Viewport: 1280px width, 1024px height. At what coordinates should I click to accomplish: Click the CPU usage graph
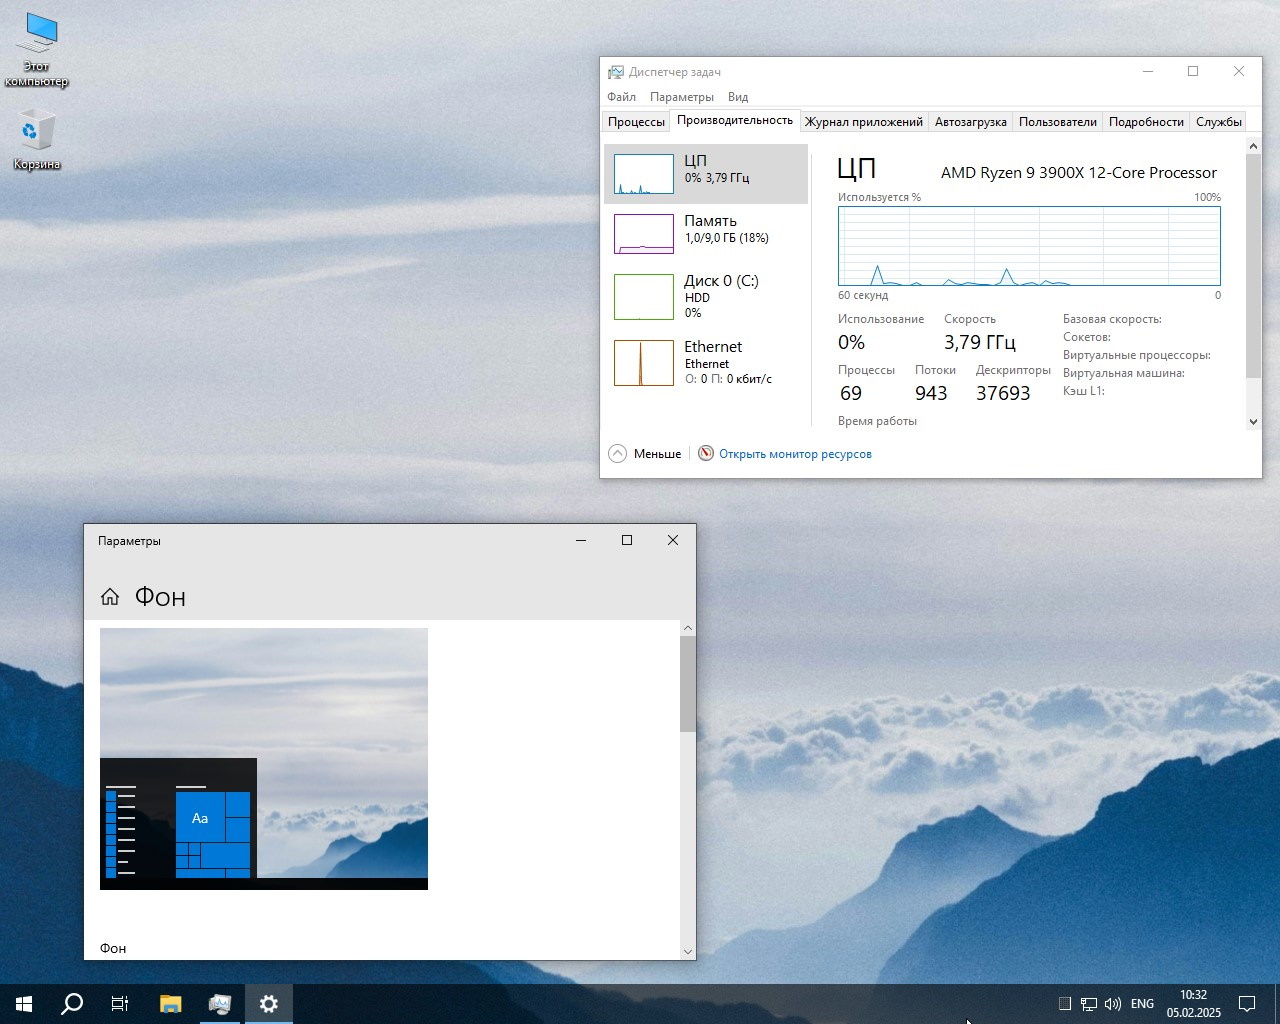(x=1029, y=246)
